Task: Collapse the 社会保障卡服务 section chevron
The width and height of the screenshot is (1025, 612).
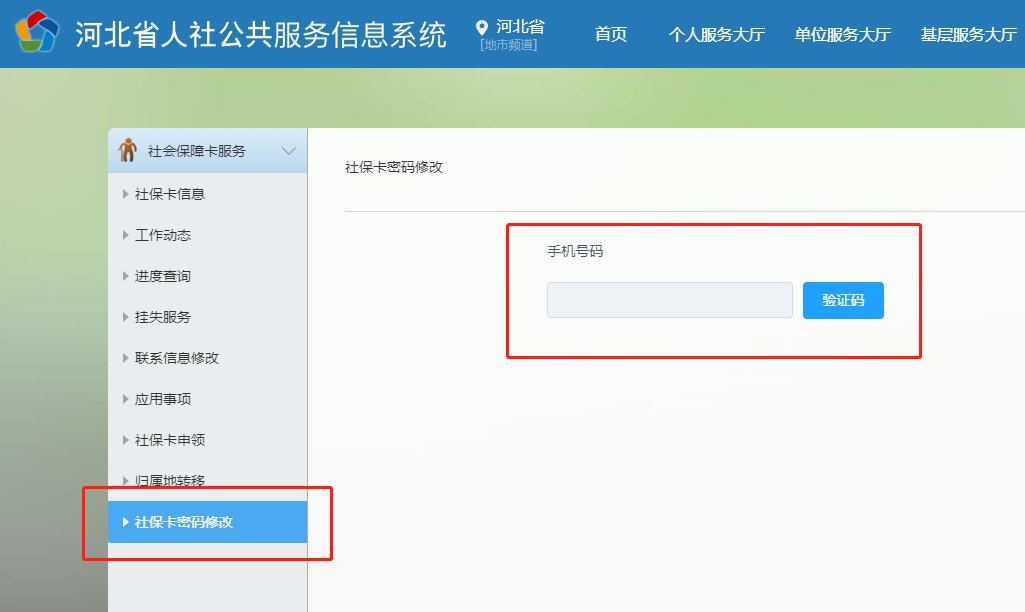Action: pos(289,151)
